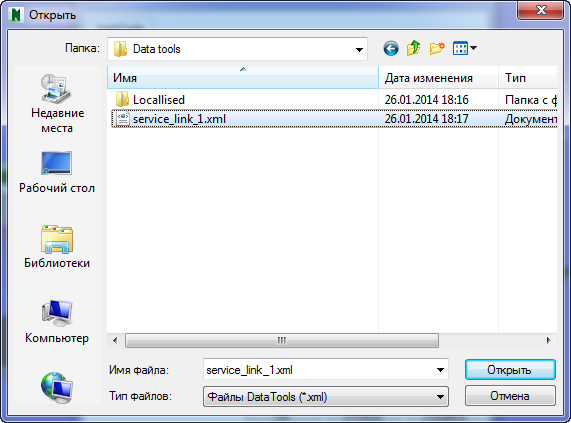Open Библиотеки in the places bar
This screenshot has width=571, height=423.
point(57,247)
